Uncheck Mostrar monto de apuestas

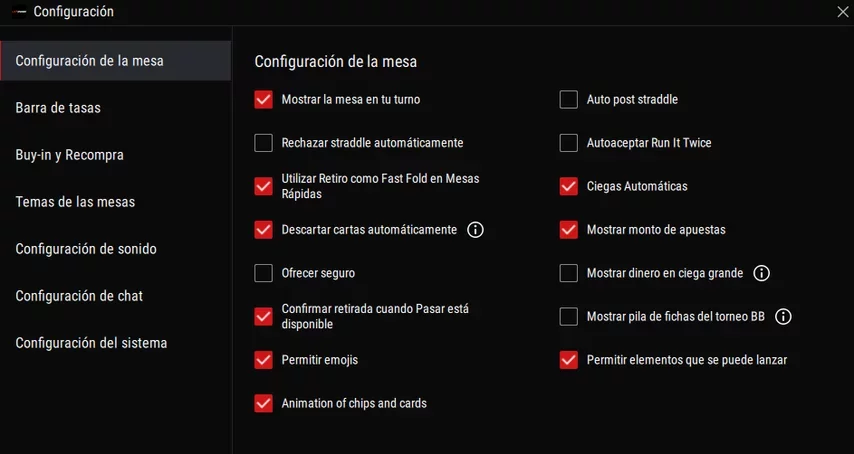click(x=569, y=230)
